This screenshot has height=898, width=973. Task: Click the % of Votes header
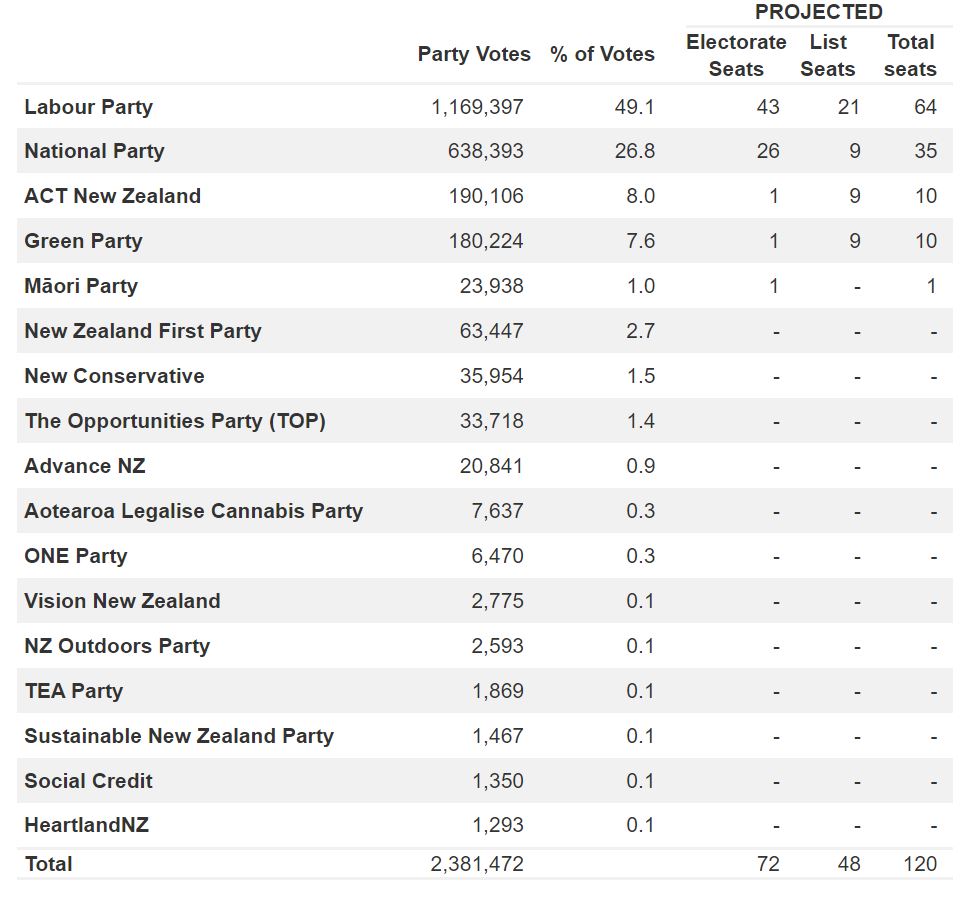coord(602,54)
